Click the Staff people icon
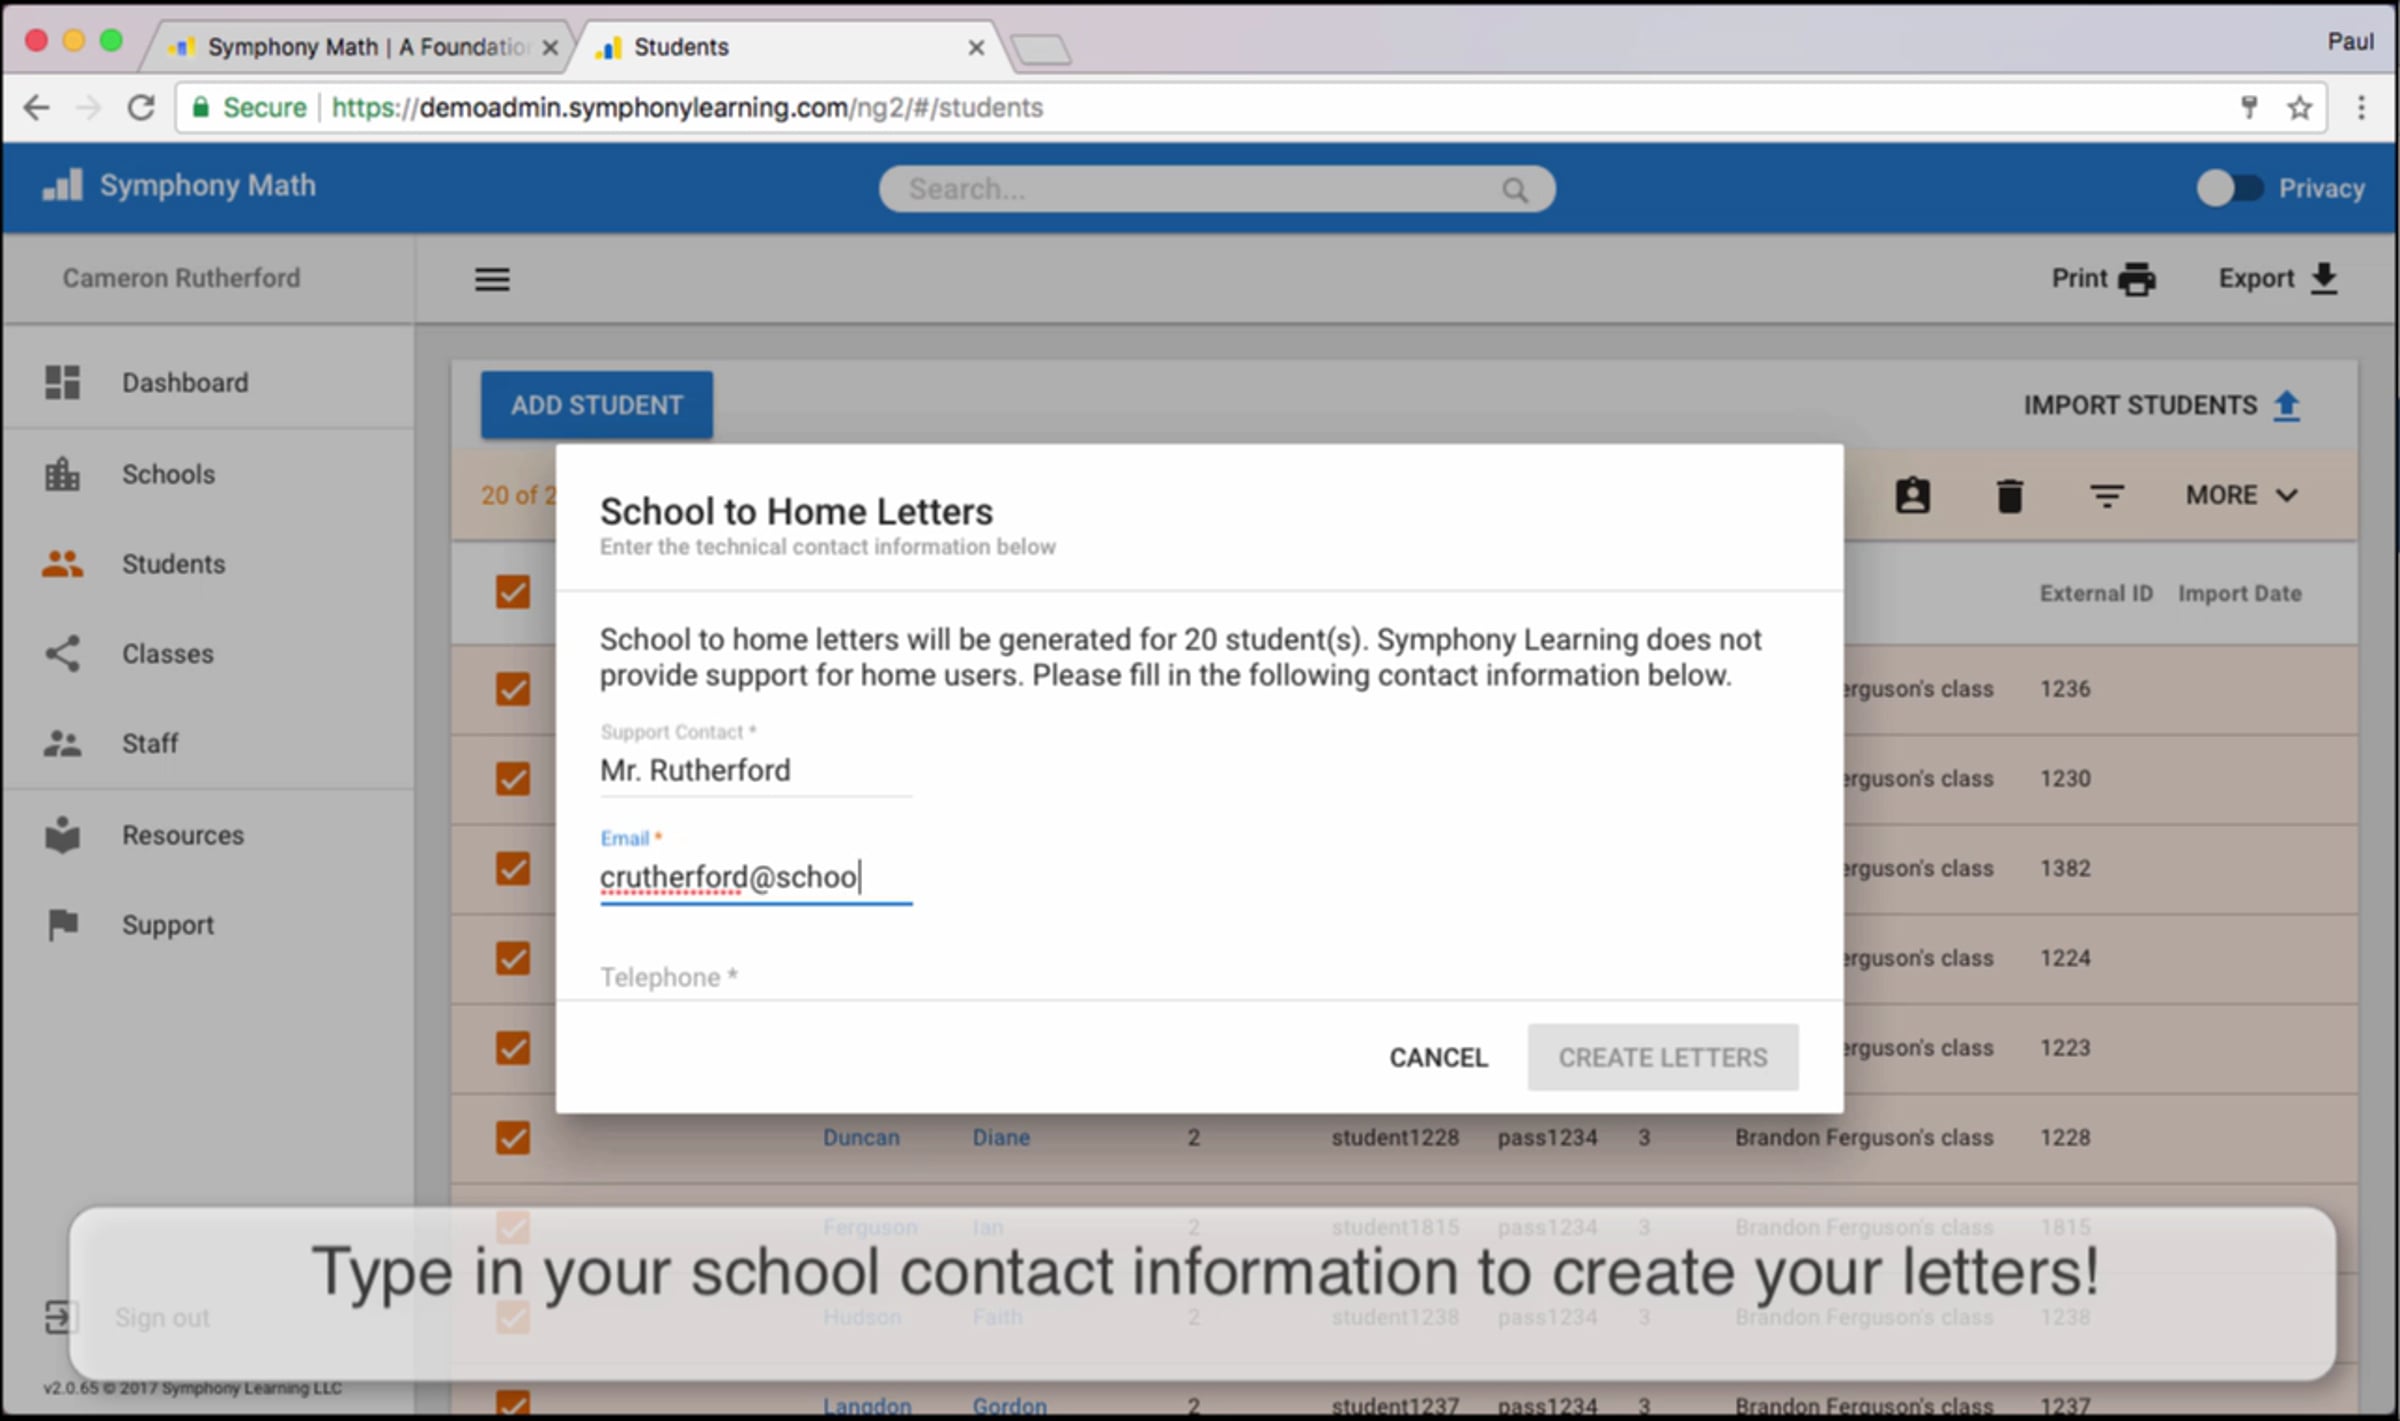This screenshot has height=1421, width=2400. pyautogui.click(x=62, y=744)
